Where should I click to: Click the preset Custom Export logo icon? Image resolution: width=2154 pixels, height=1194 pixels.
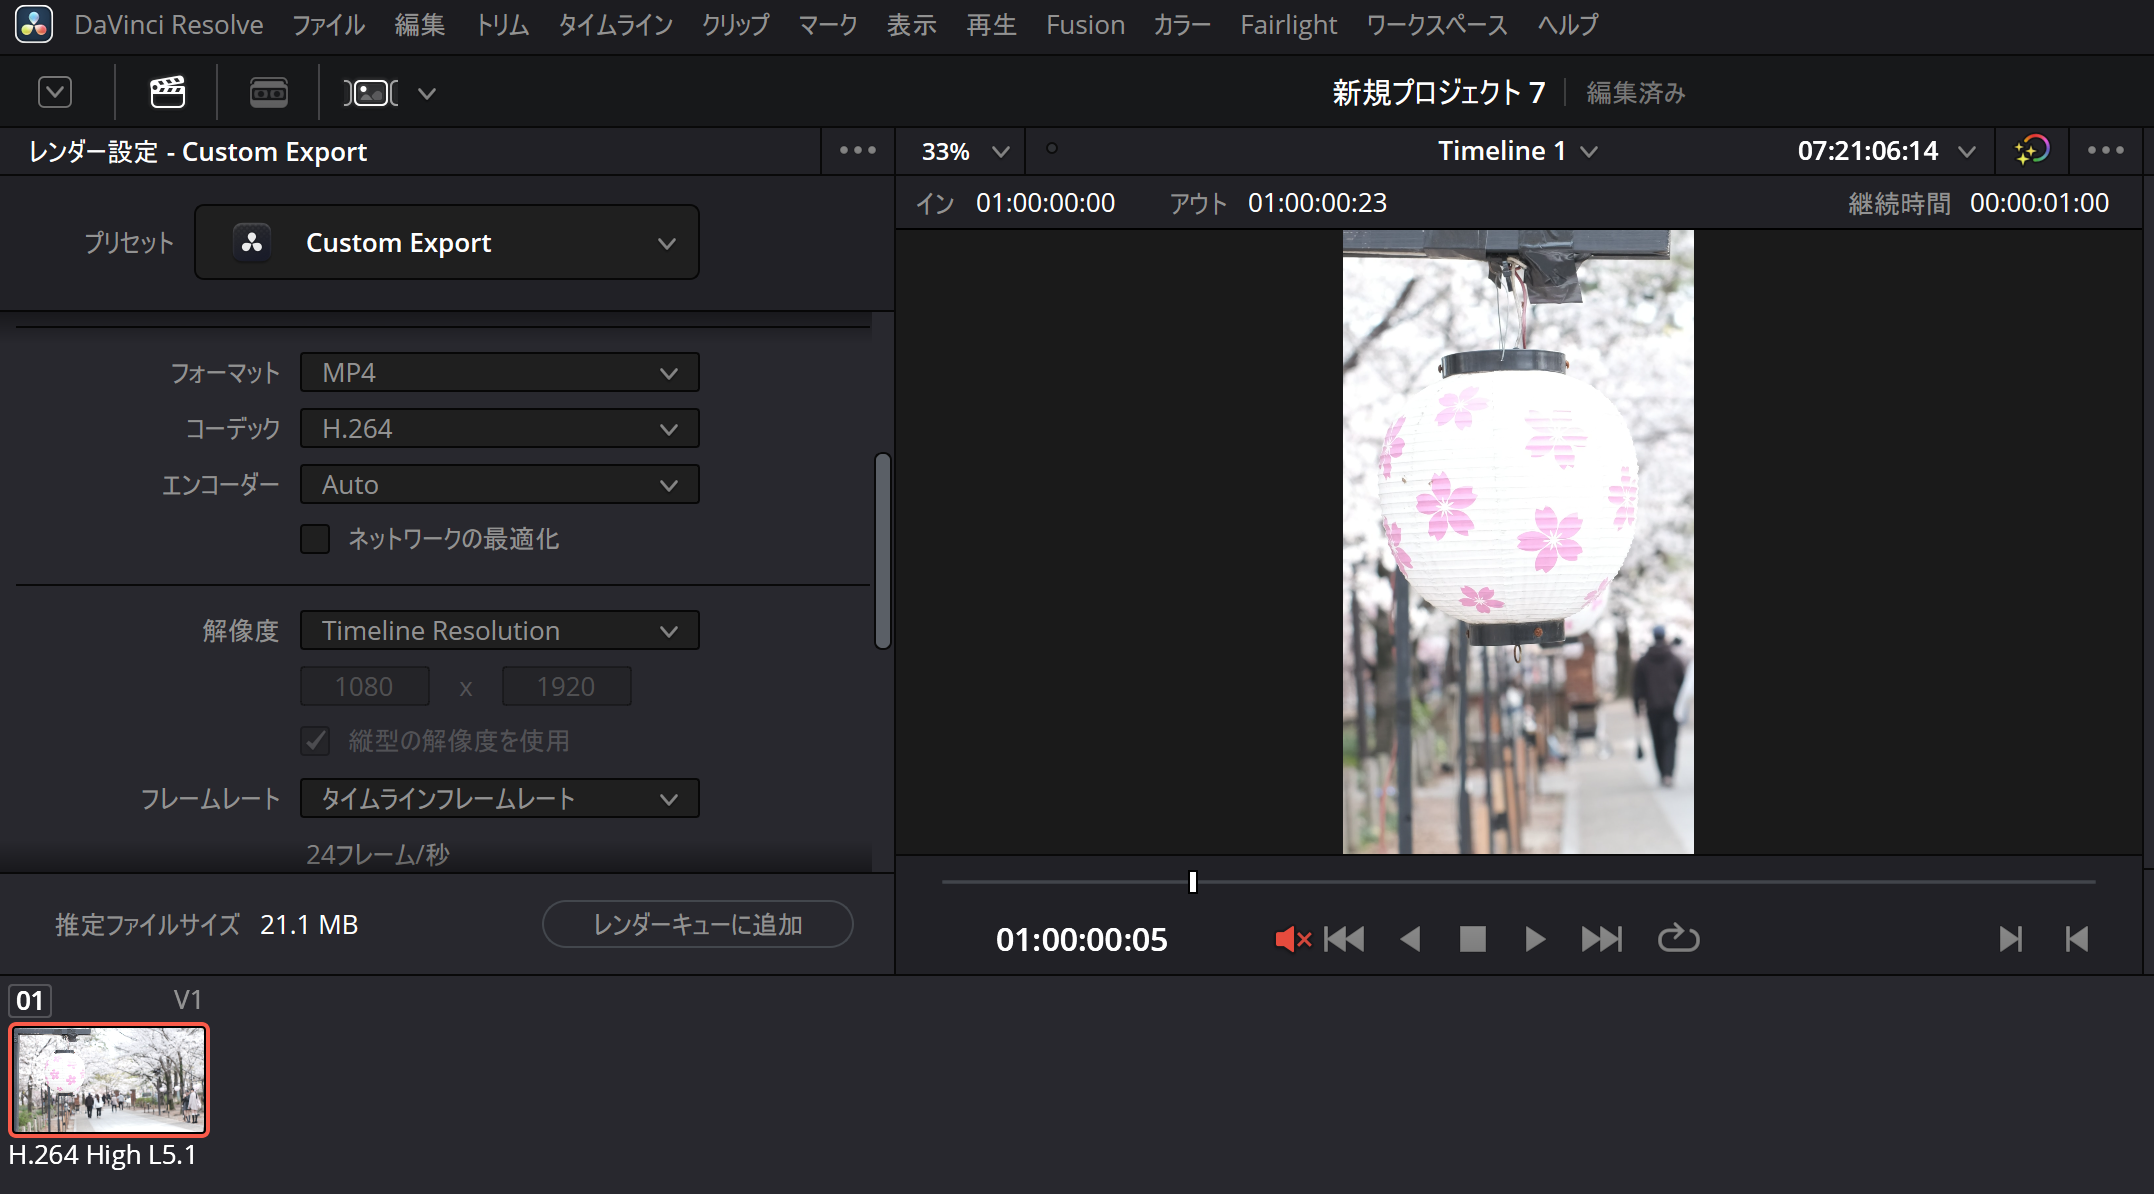click(x=252, y=242)
